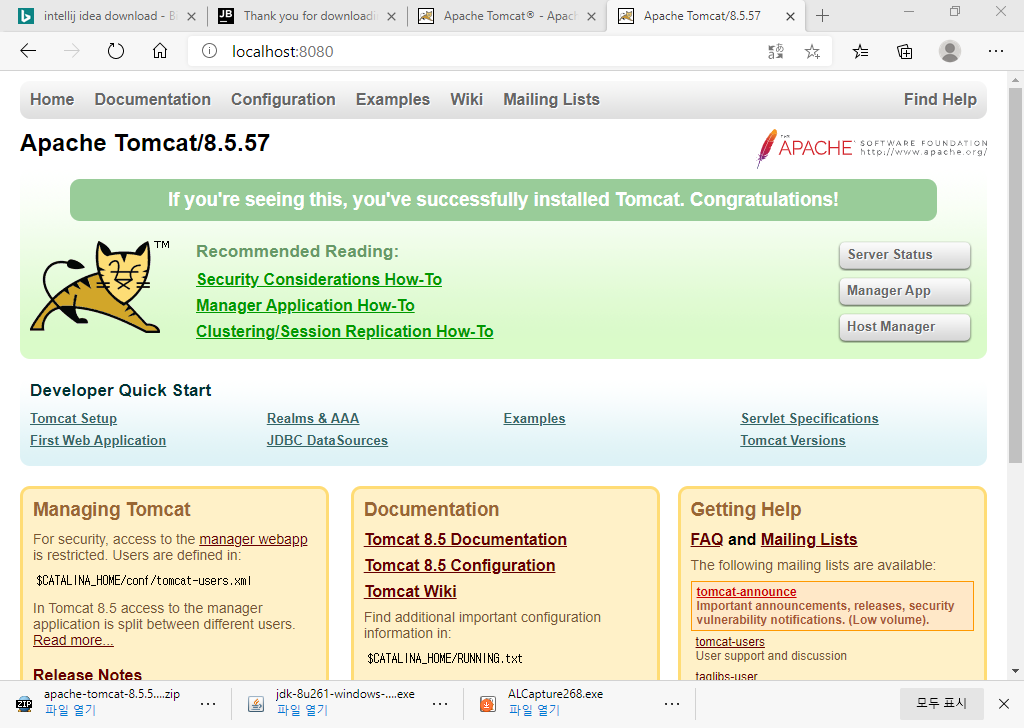Open Documentation in Tomcat navigation bar
1024x728 pixels.
click(153, 99)
